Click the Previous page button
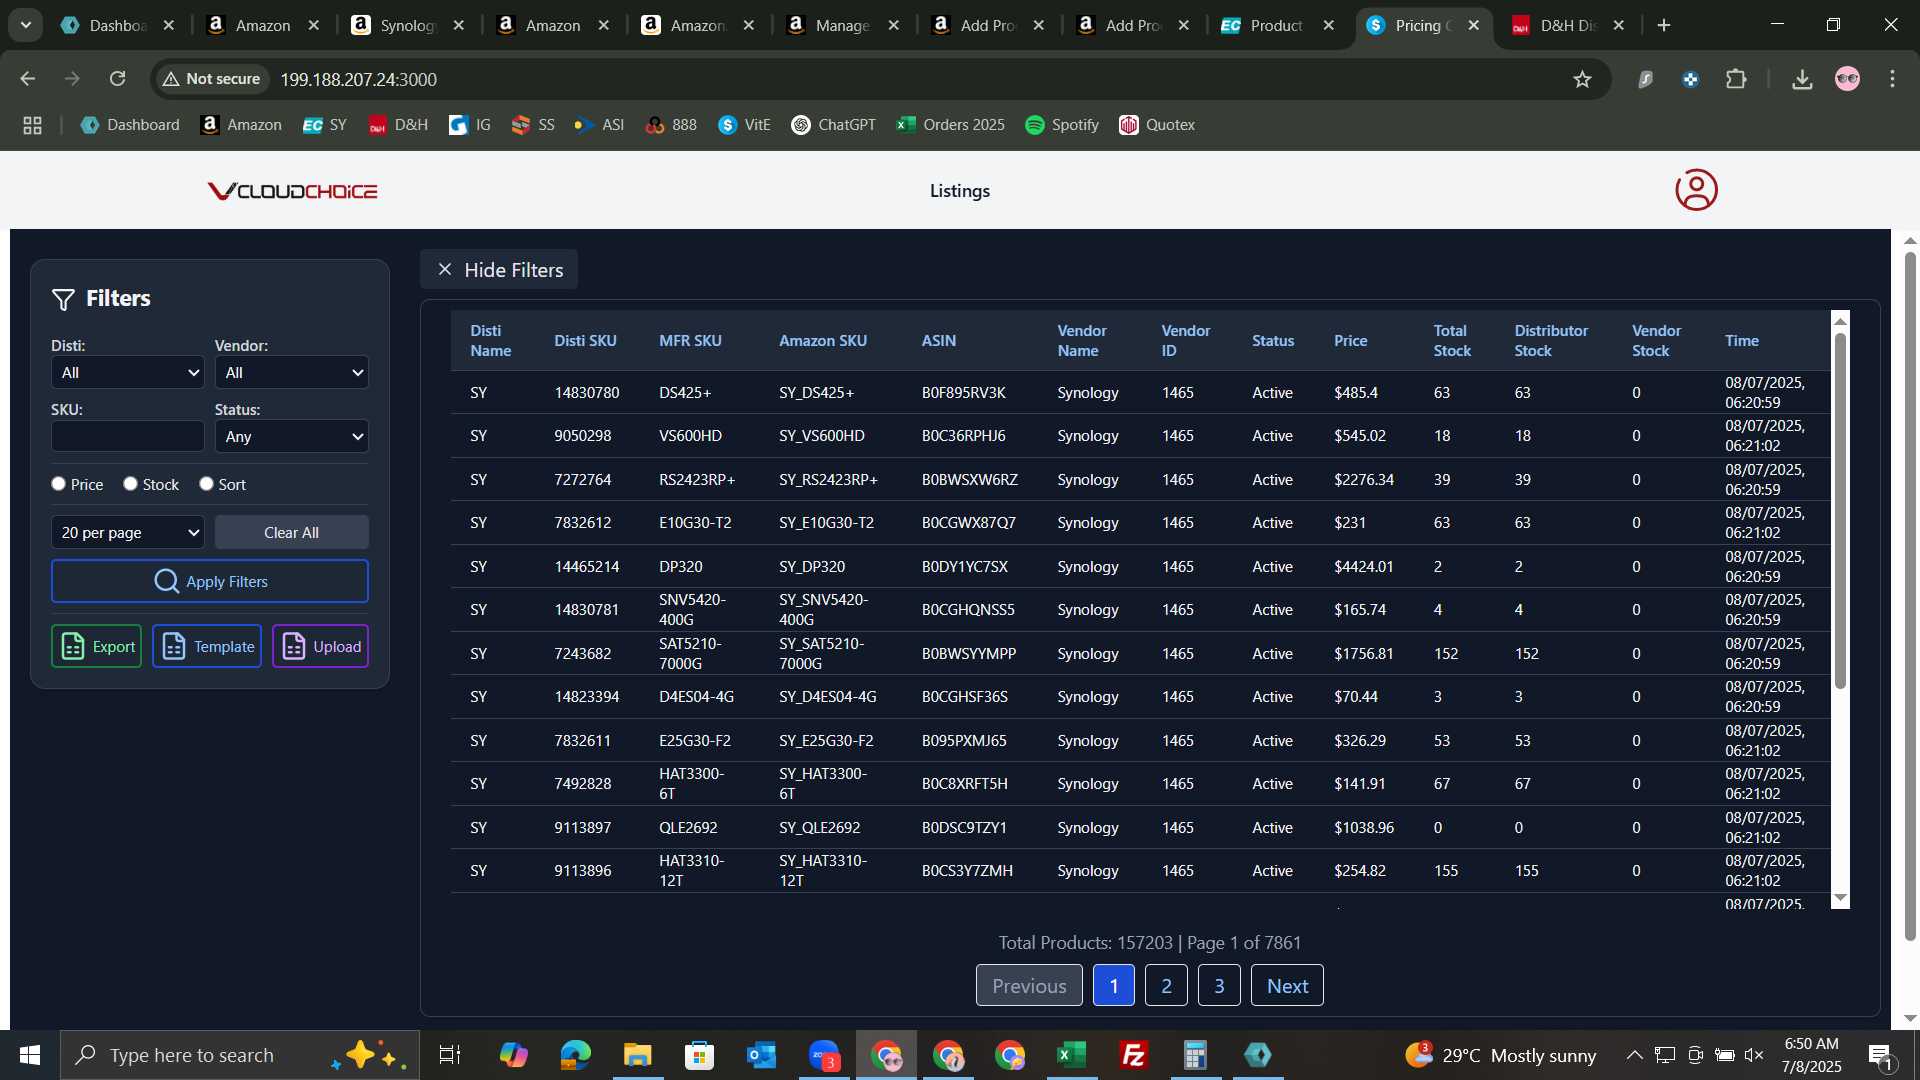The image size is (1920, 1080). [1029, 985]
